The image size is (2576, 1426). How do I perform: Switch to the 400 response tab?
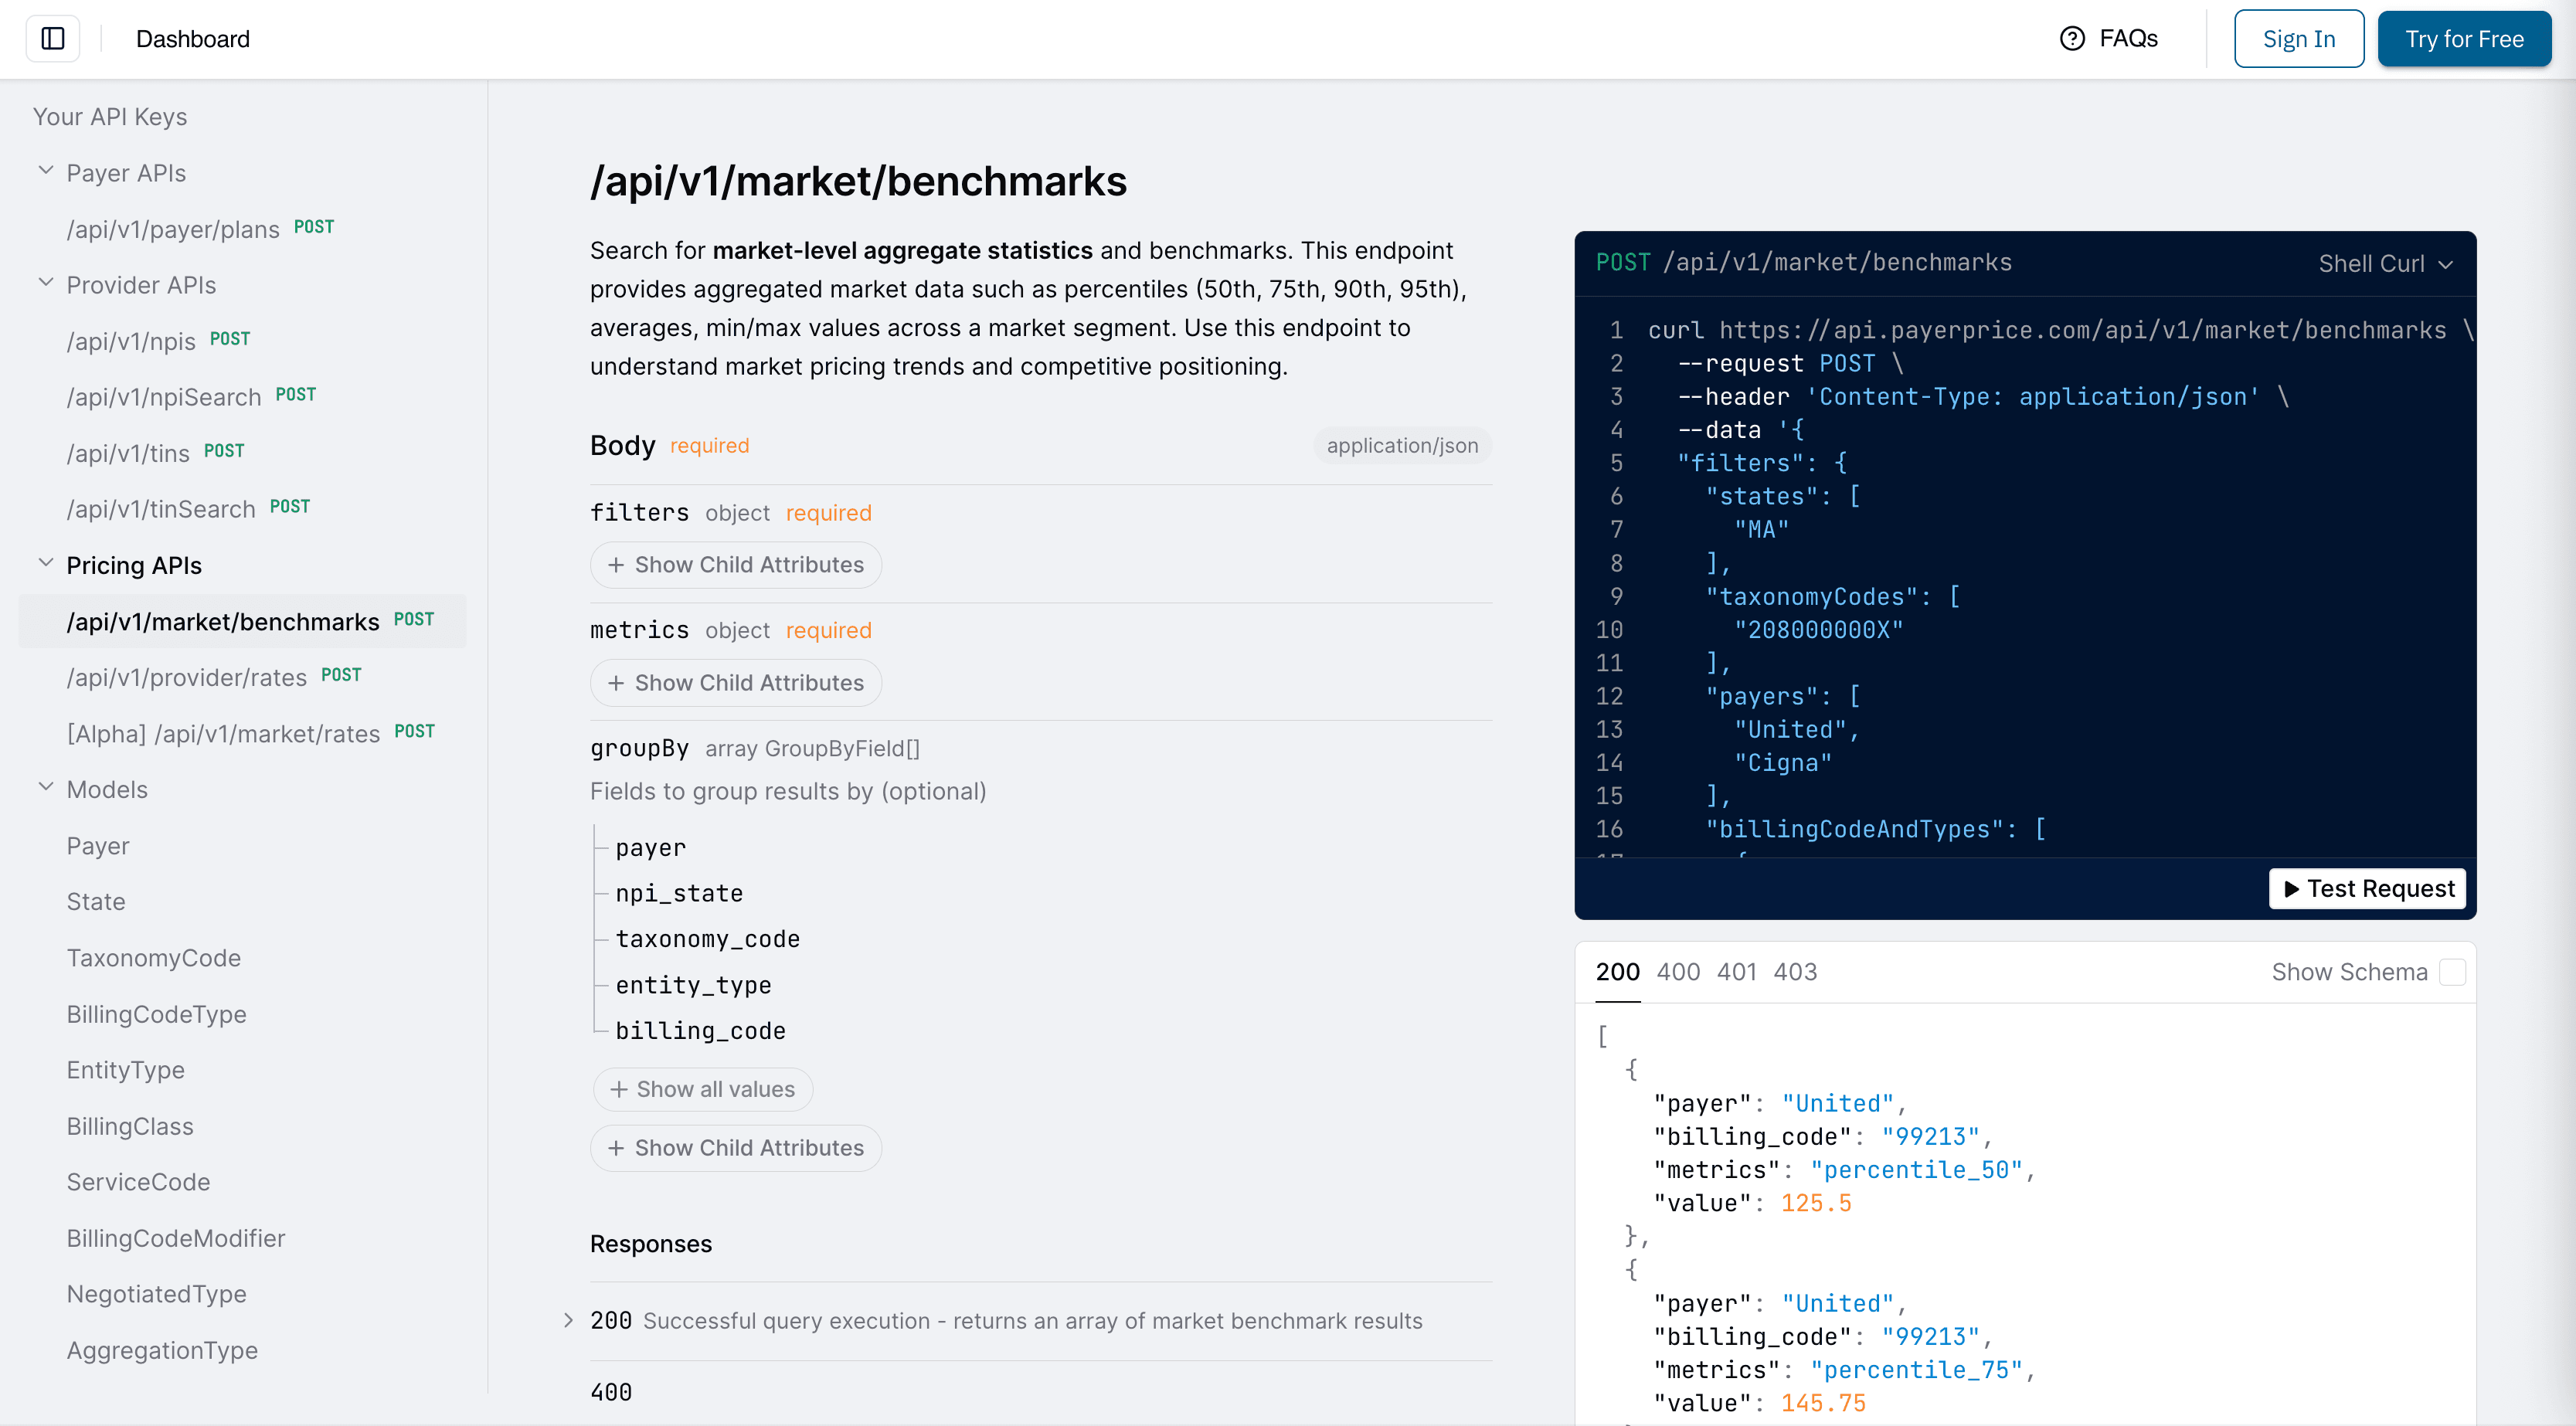(1678, 971)
